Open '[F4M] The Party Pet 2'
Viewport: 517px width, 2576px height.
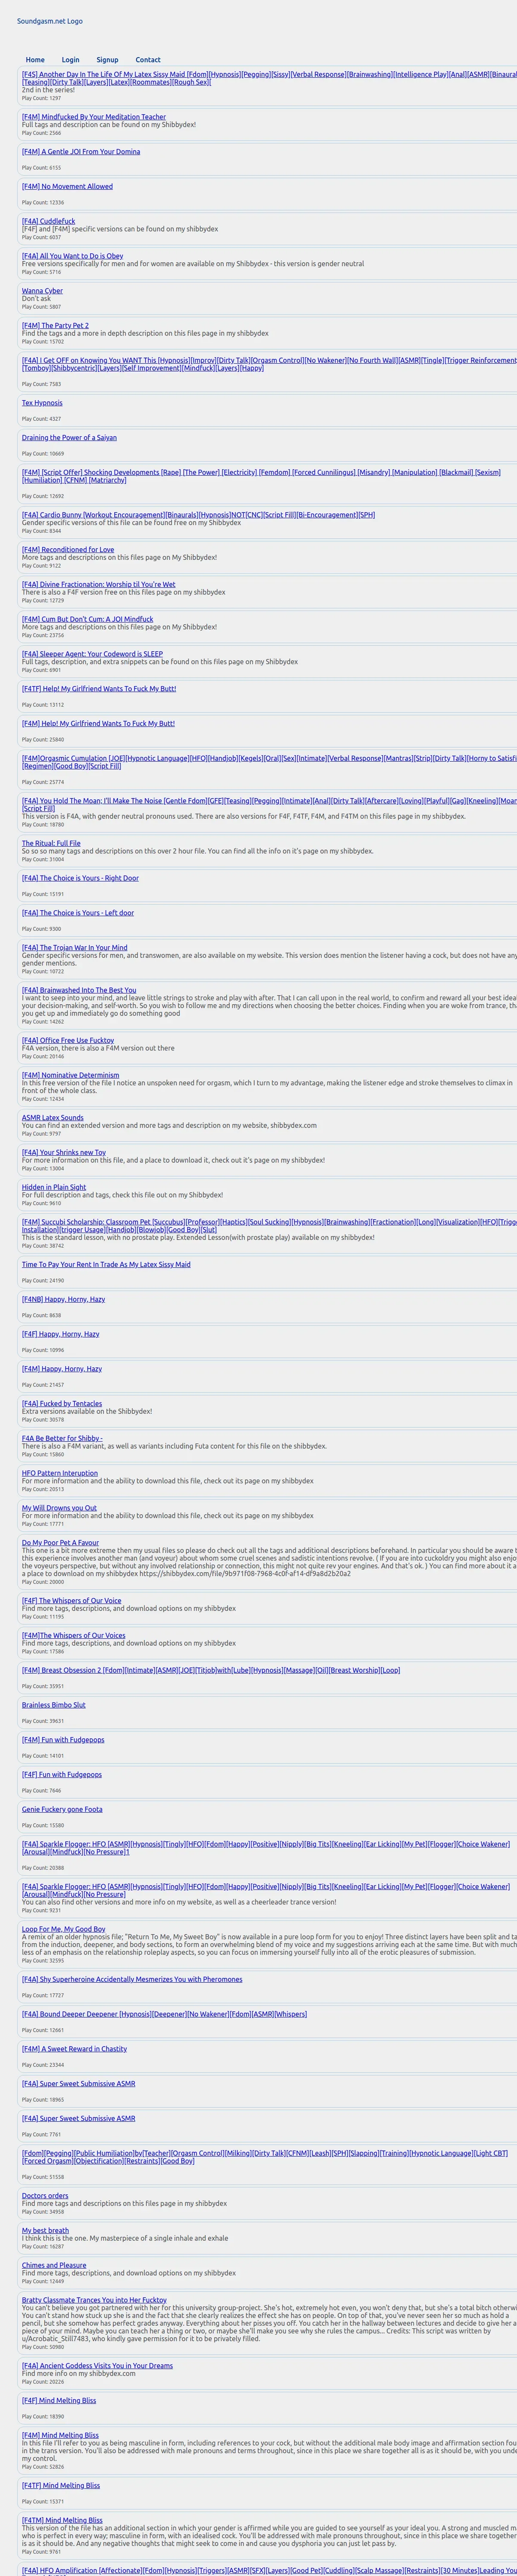[x=55, y=325]
